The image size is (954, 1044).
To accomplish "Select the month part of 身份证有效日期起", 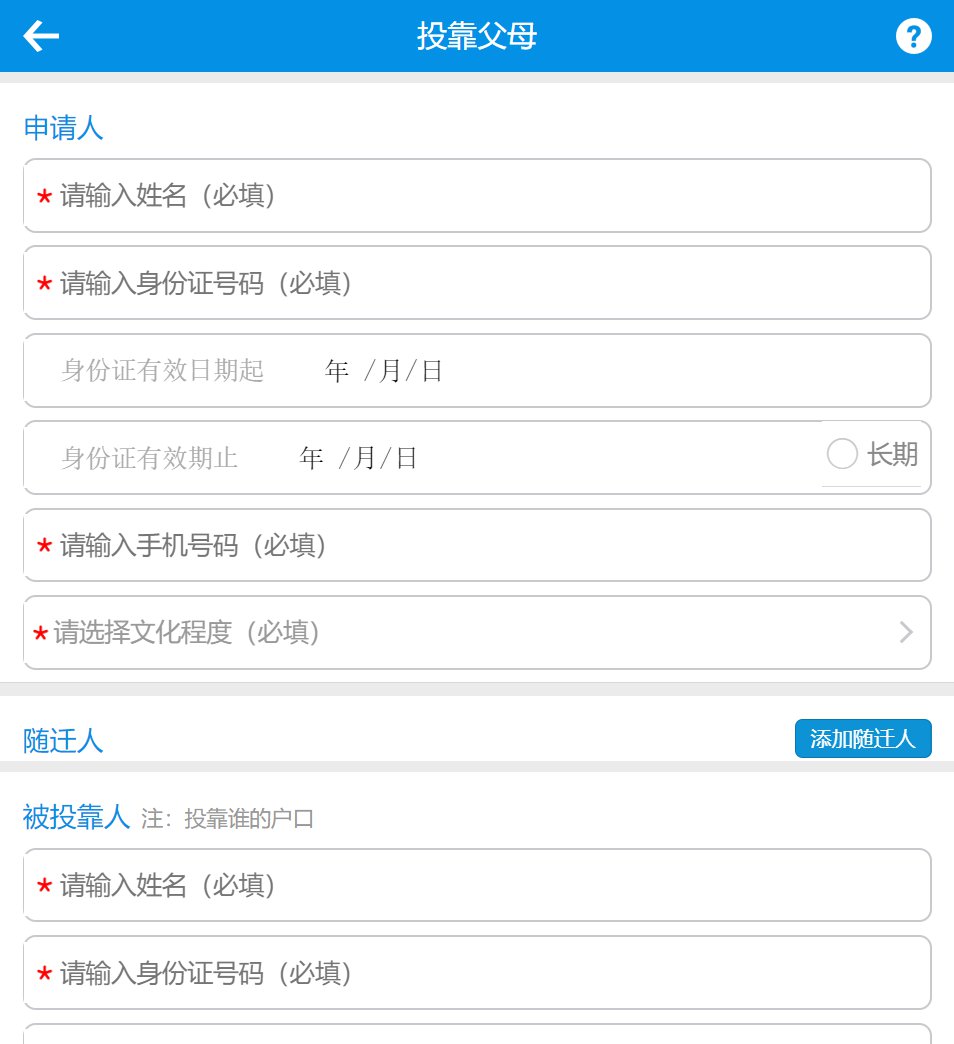I will click(390, 372).
